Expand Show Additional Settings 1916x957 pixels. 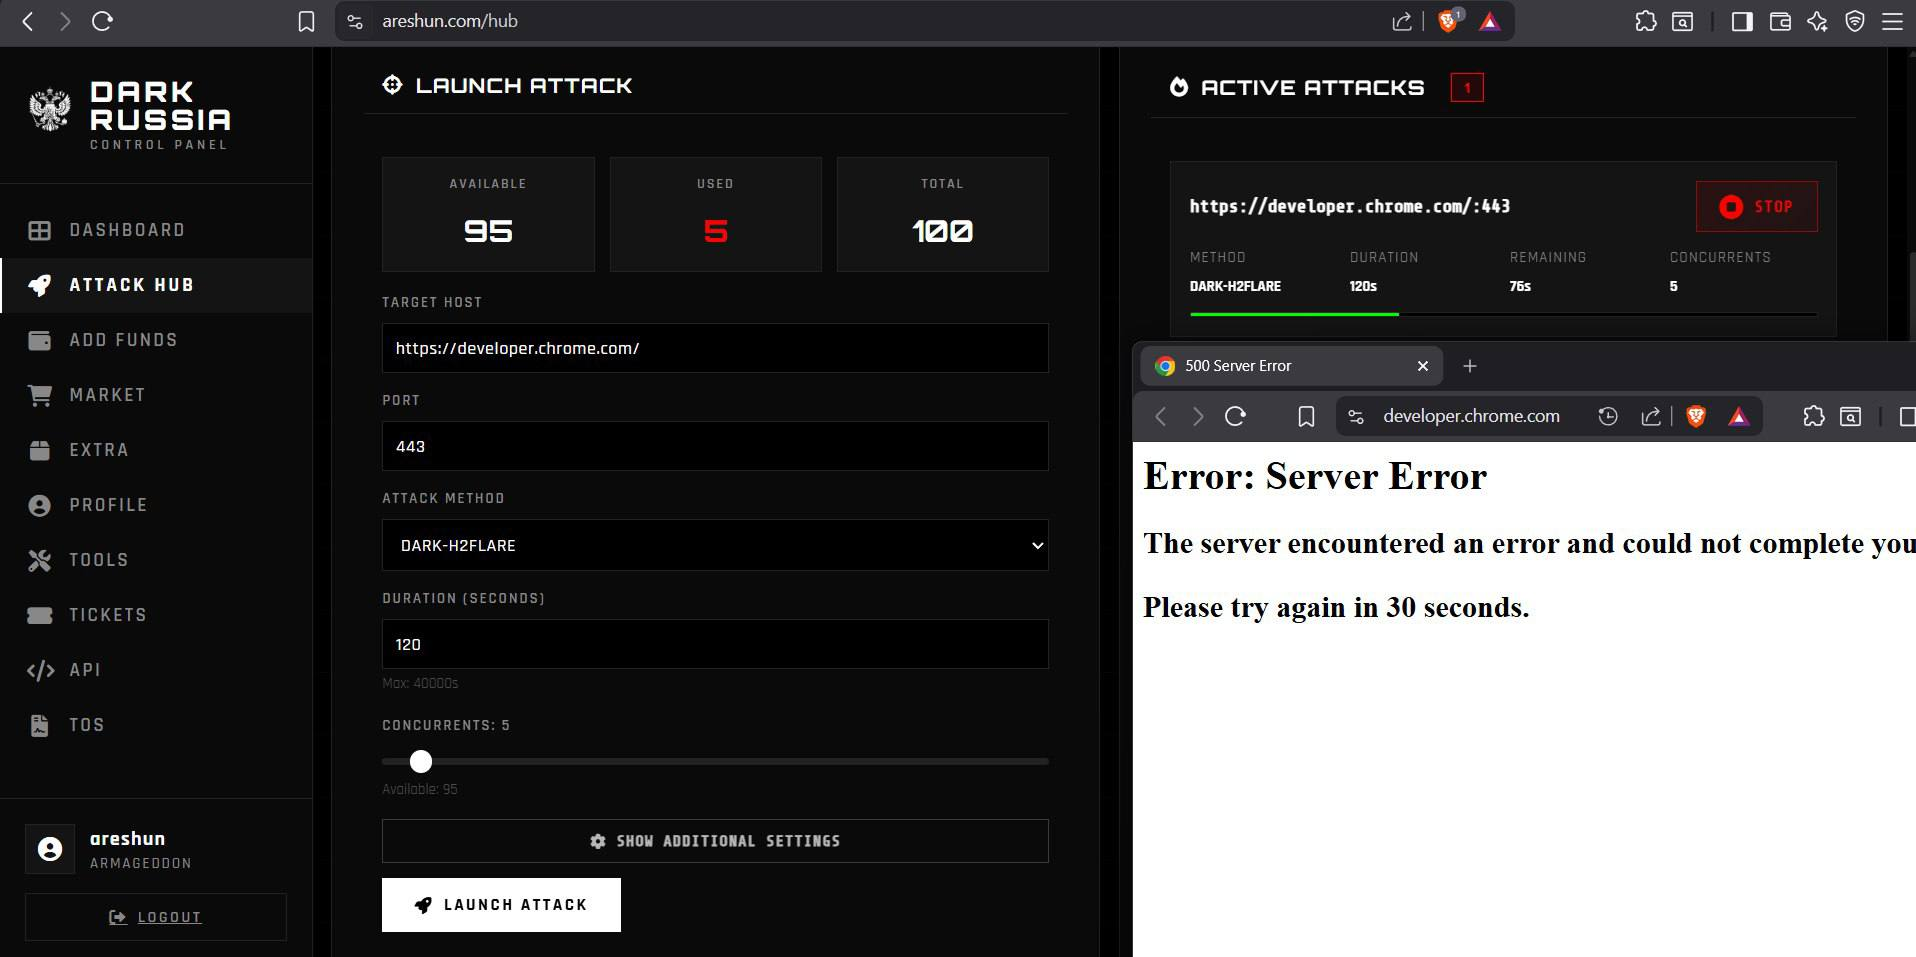715,841
